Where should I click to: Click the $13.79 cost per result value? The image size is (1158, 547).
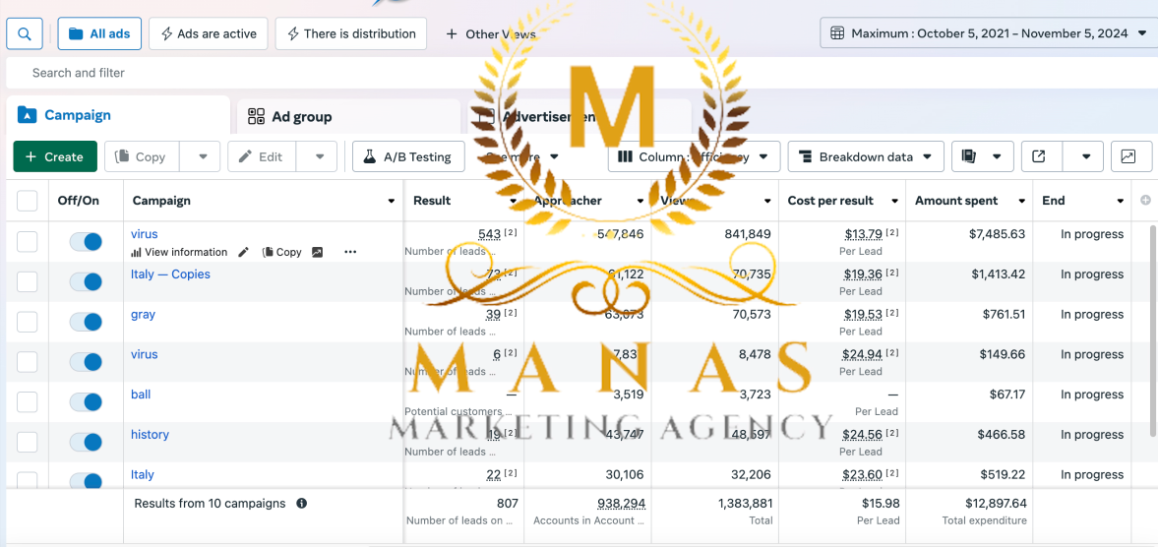[x=863, y=234]
